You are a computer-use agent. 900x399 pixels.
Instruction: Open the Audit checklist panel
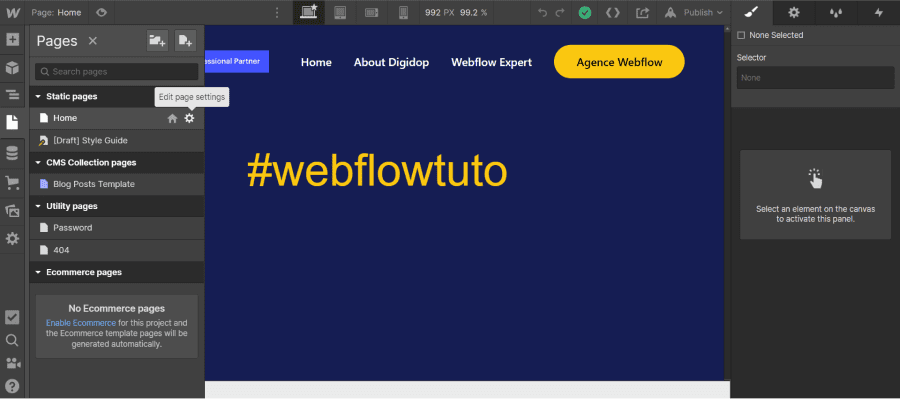pos(12,317)
